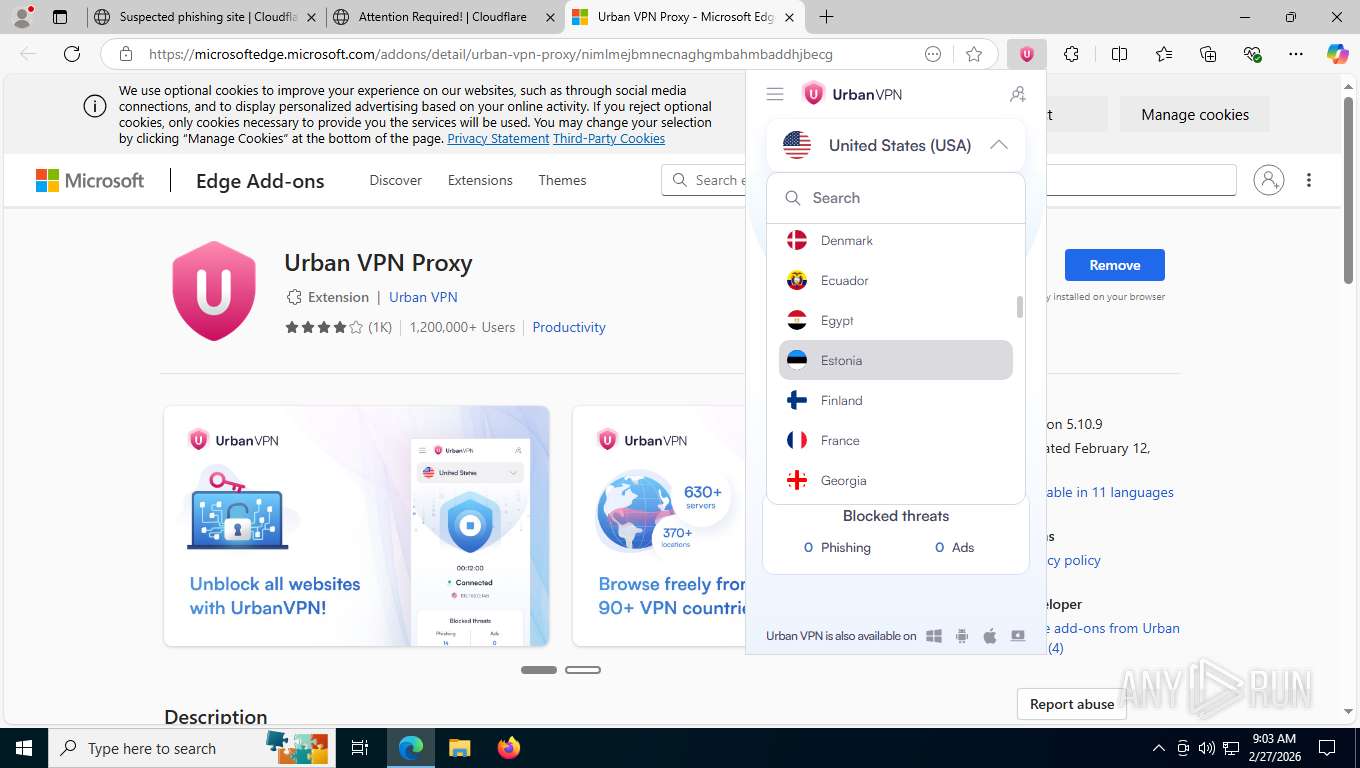Viewport: 1360px width, 768px height.
Task: Select the Urban VPN Proxy browser tab
Action: (x=683, y=17)
